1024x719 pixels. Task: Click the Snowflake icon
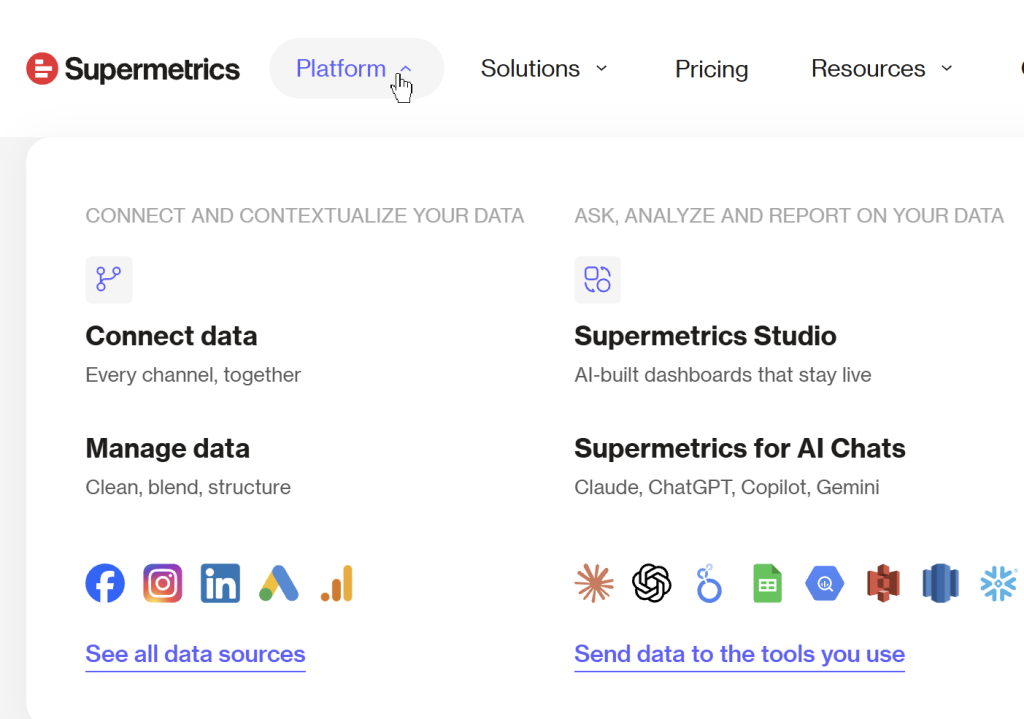pyautogui.click(x=999, y=583)
